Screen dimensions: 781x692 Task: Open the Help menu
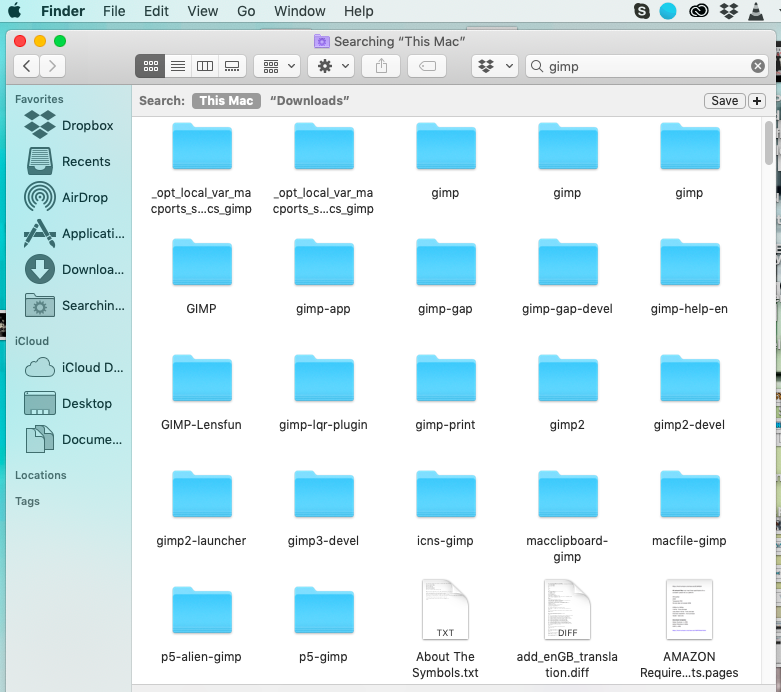359,10
